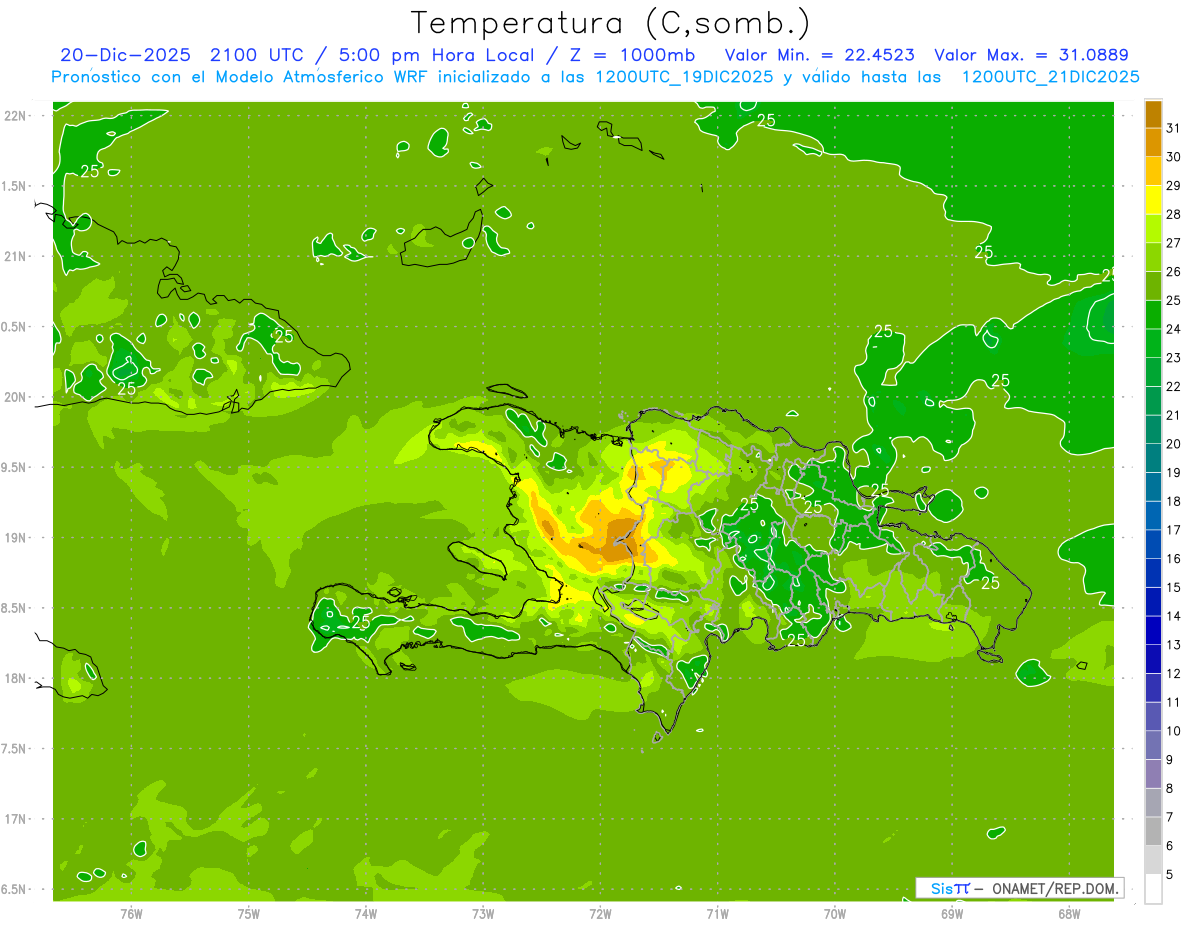This screenshot has height=927, width=1200.
Task: Select the date text "20-Dic-2025"
Action: 128,55
